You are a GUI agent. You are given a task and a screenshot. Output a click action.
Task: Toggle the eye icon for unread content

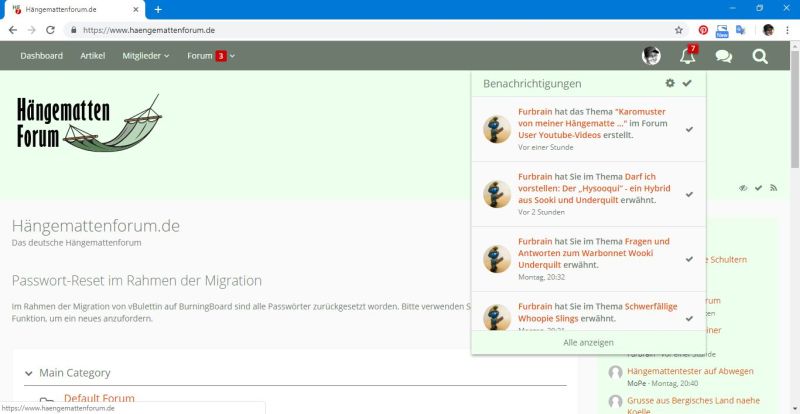point(743,188)
